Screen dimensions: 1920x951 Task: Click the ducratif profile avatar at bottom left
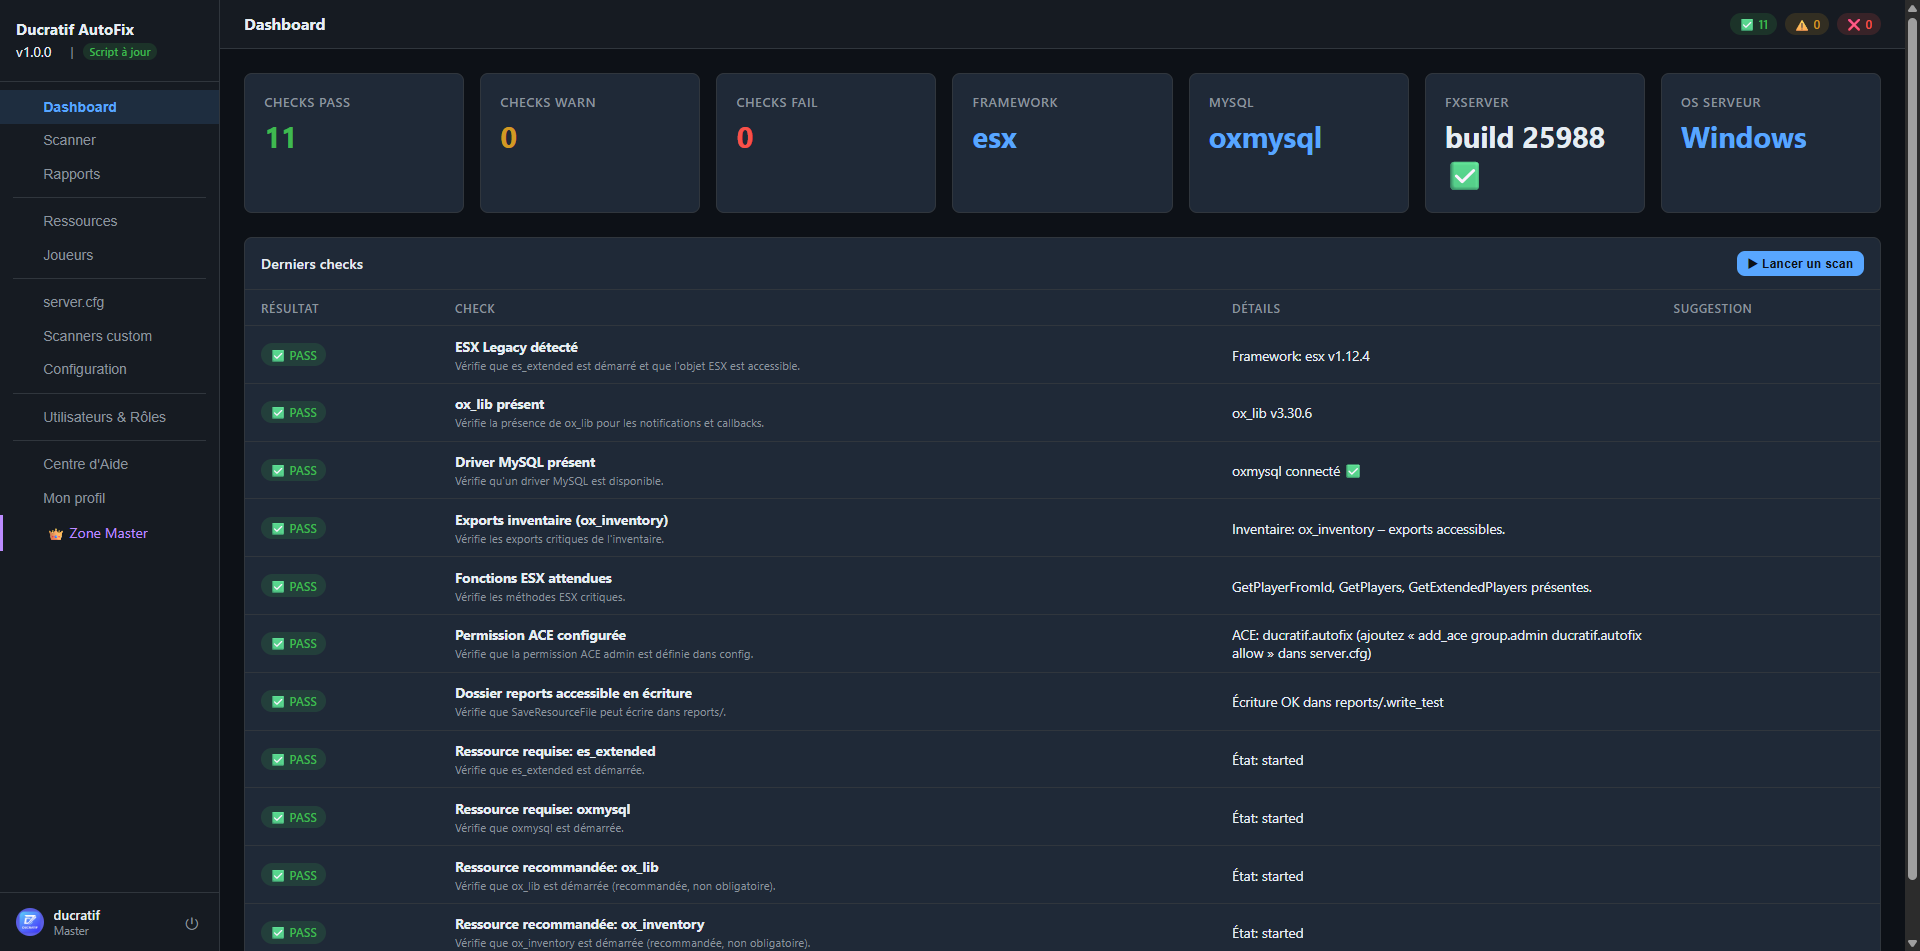30,921
